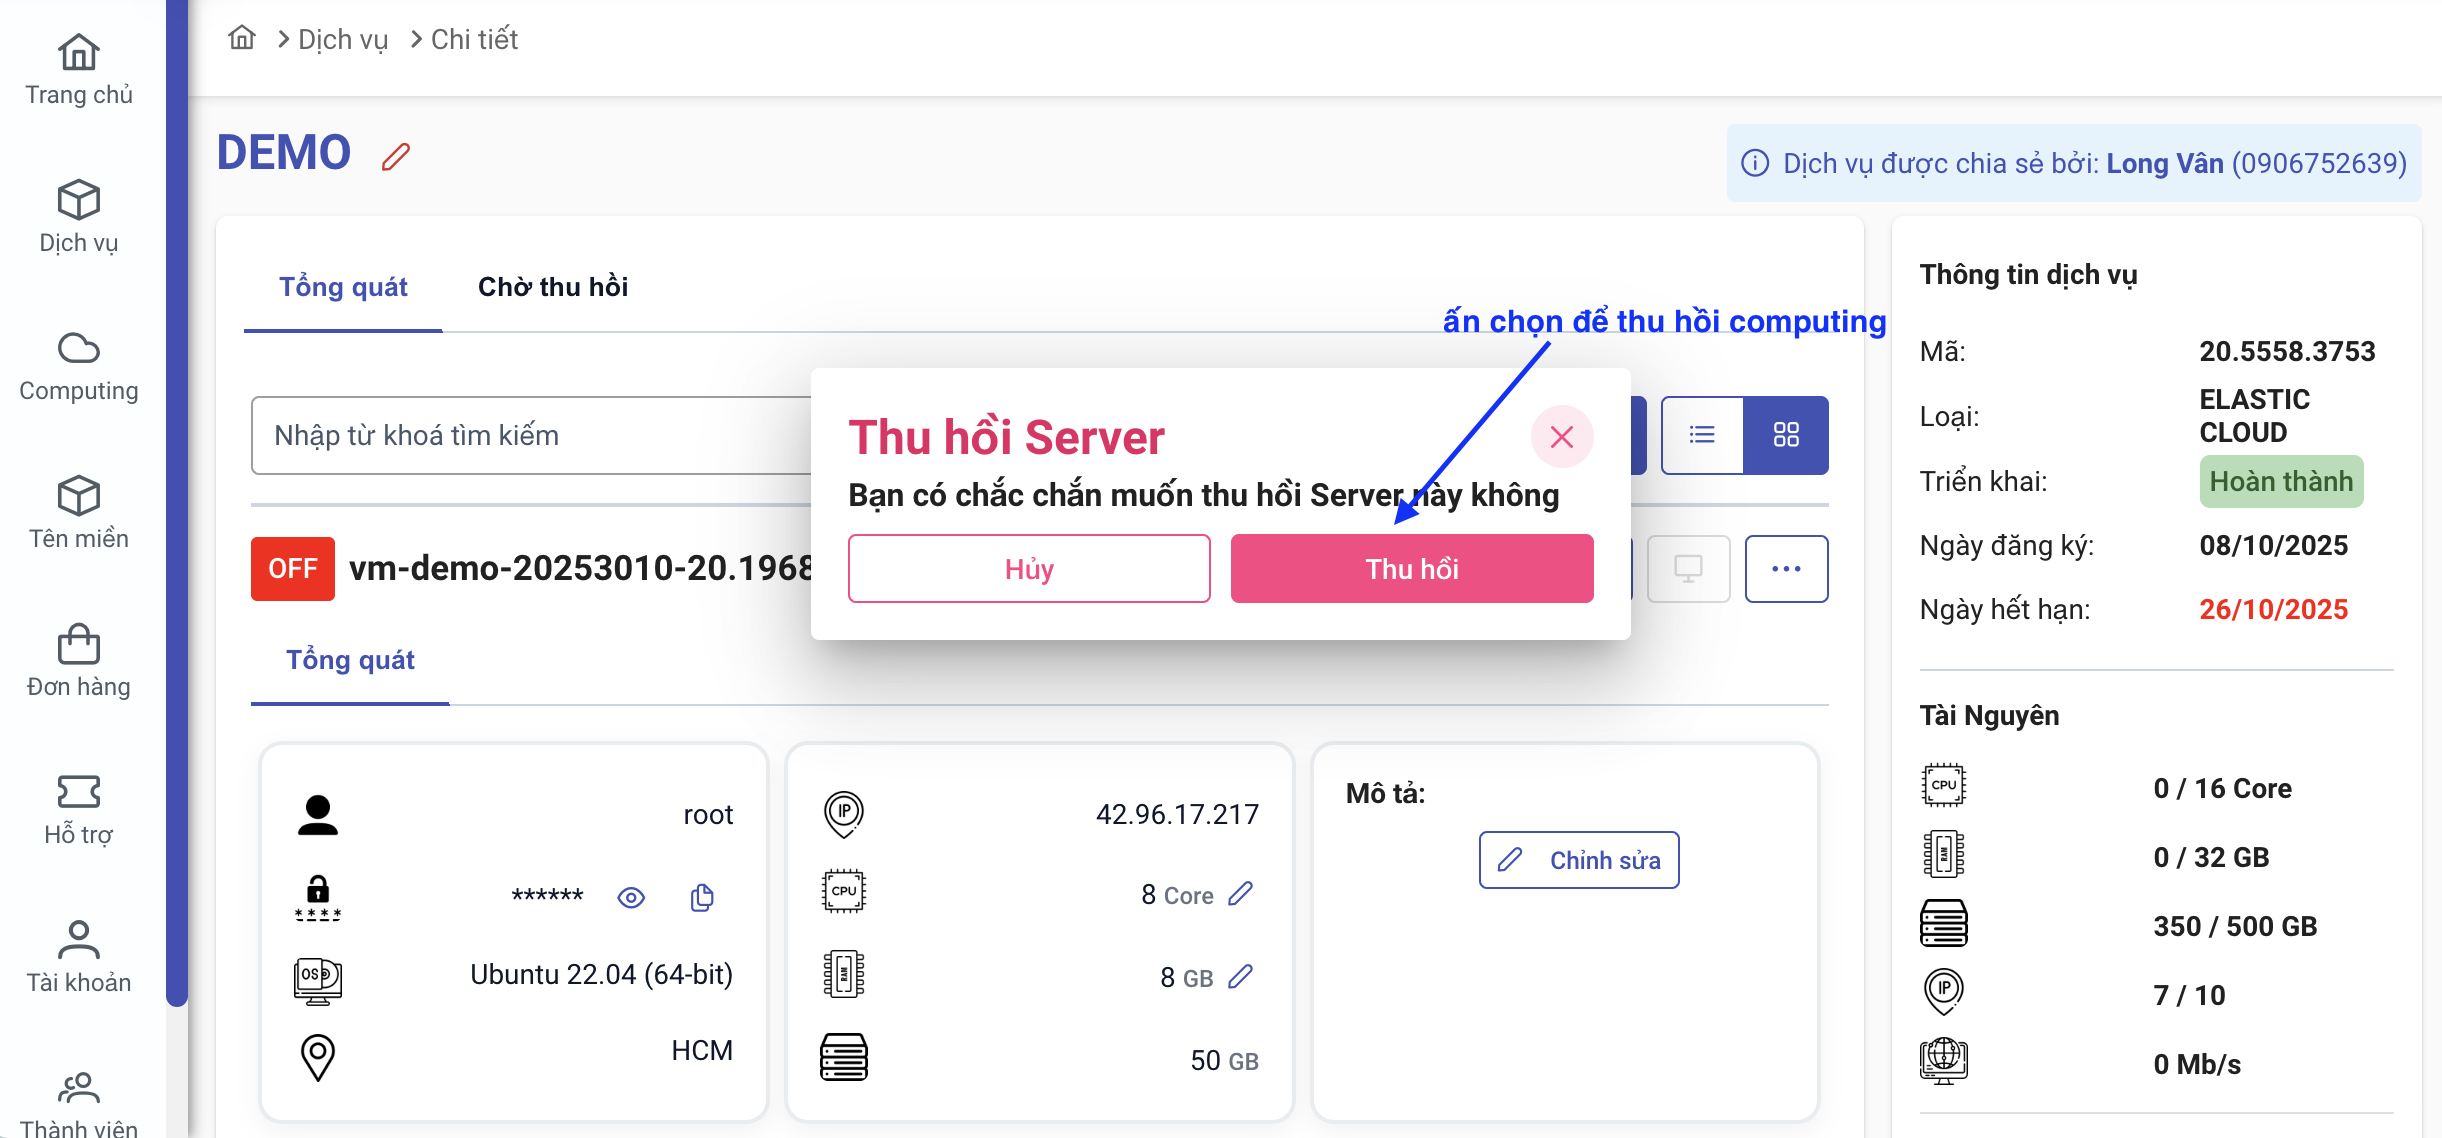
Task: Open the three-dots server actions menu
Action: [x=1786, y=569]
